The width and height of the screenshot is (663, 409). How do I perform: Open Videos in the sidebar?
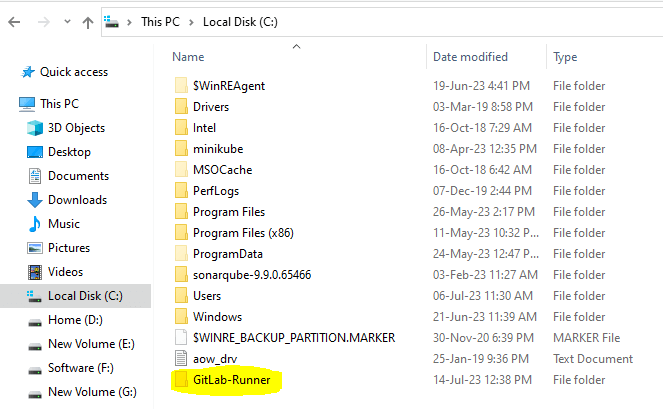(x=65, y=272)
